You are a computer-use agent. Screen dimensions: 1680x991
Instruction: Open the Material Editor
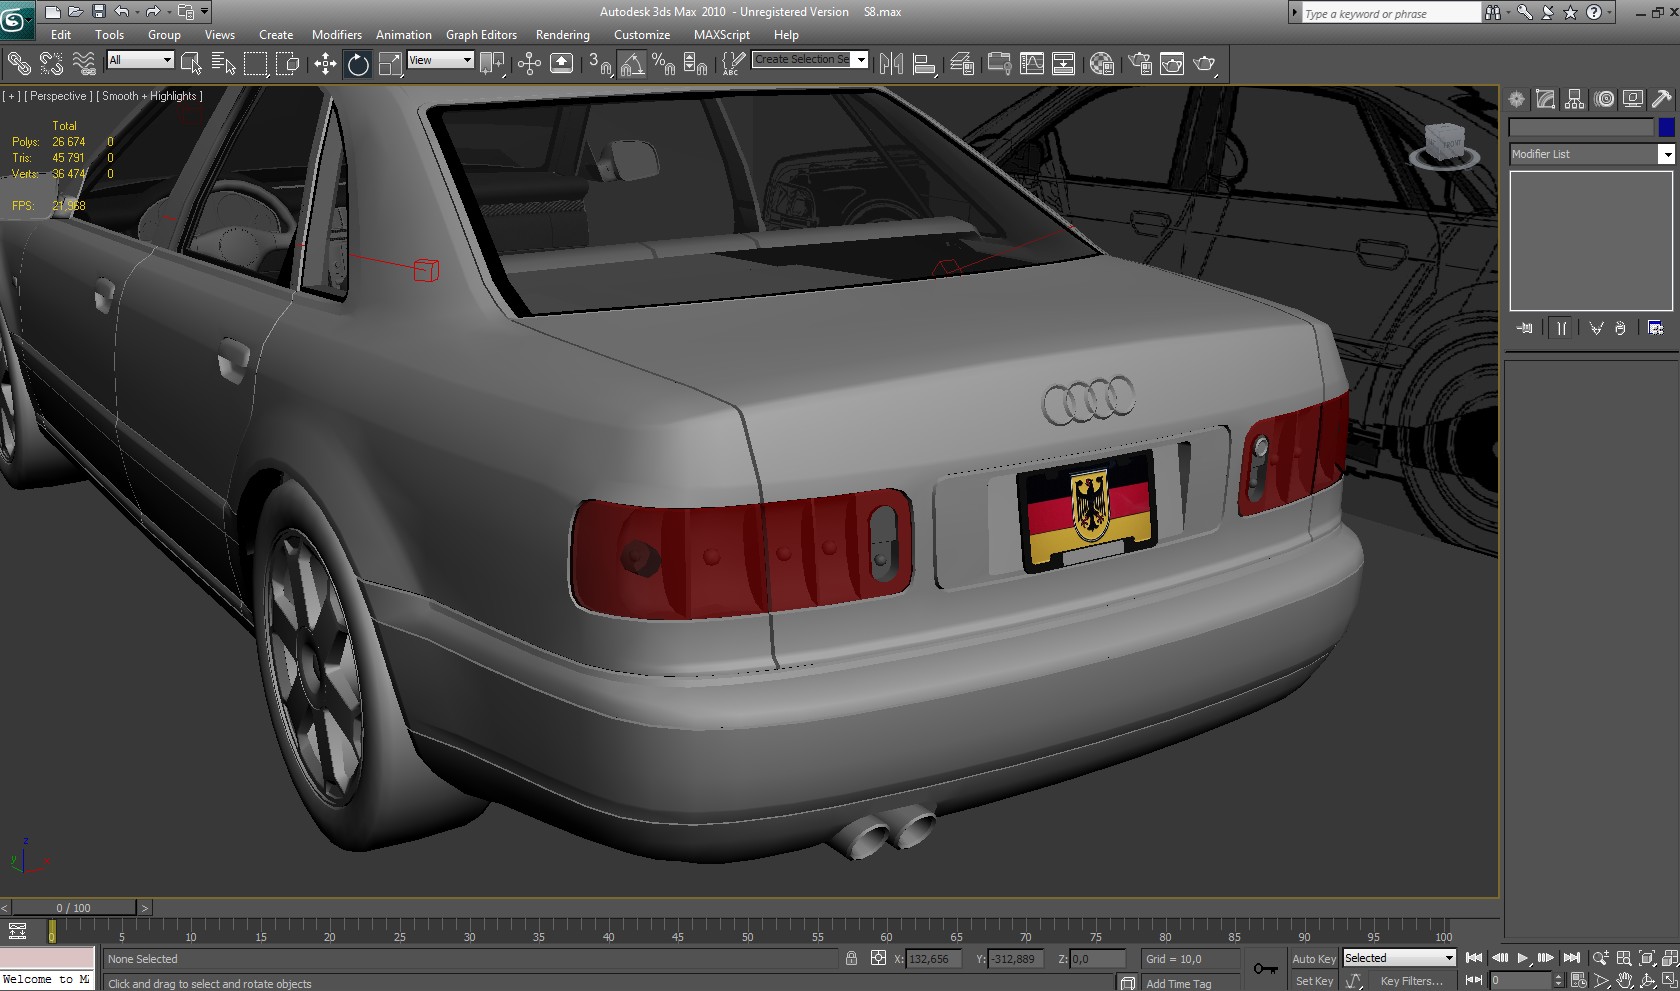tap(1101, 65)
